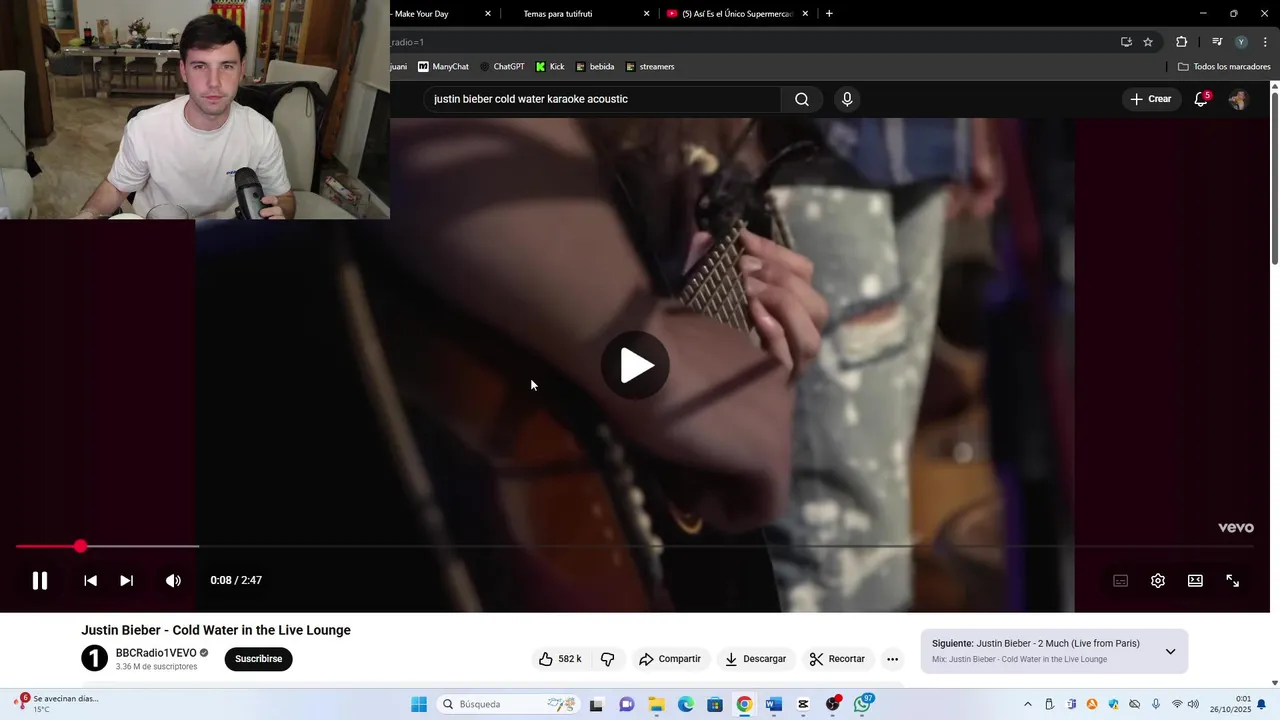Open the ManyChat bookmark
Viewport: 1280px width, 720px height.
pyautogui.click(x=443, y=67)
